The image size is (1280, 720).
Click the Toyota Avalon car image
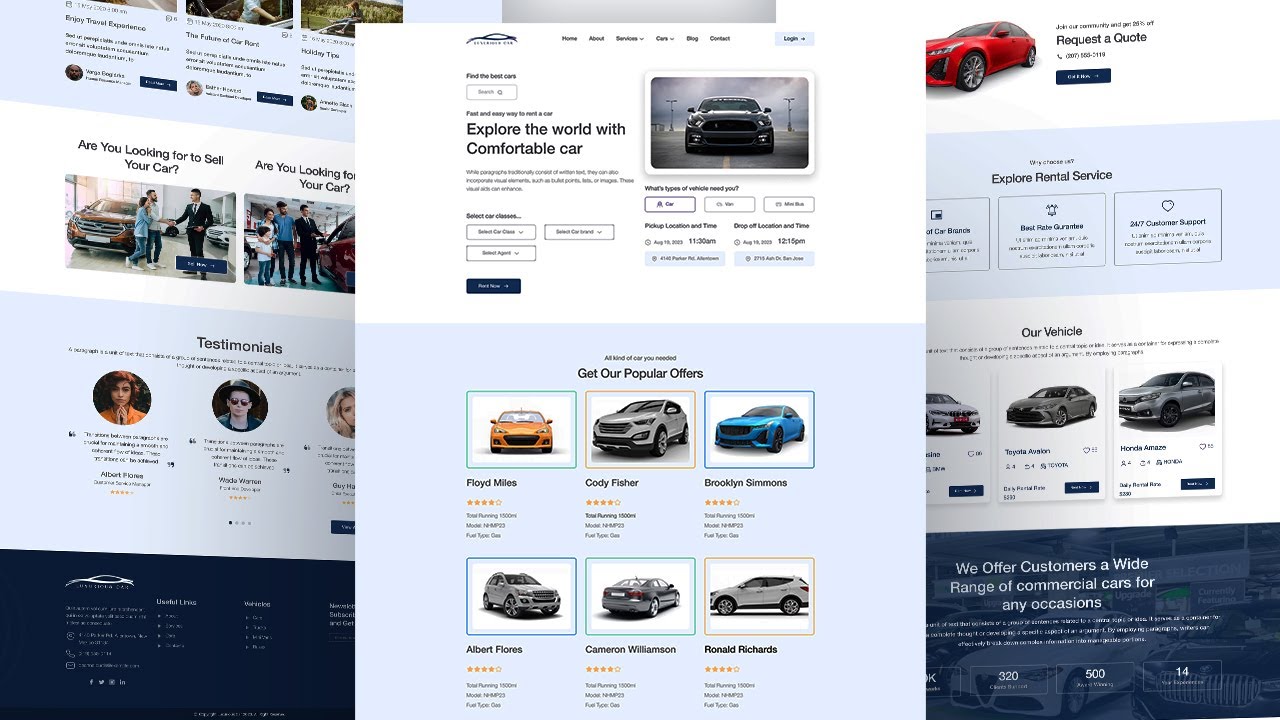tap(1051, 408)
